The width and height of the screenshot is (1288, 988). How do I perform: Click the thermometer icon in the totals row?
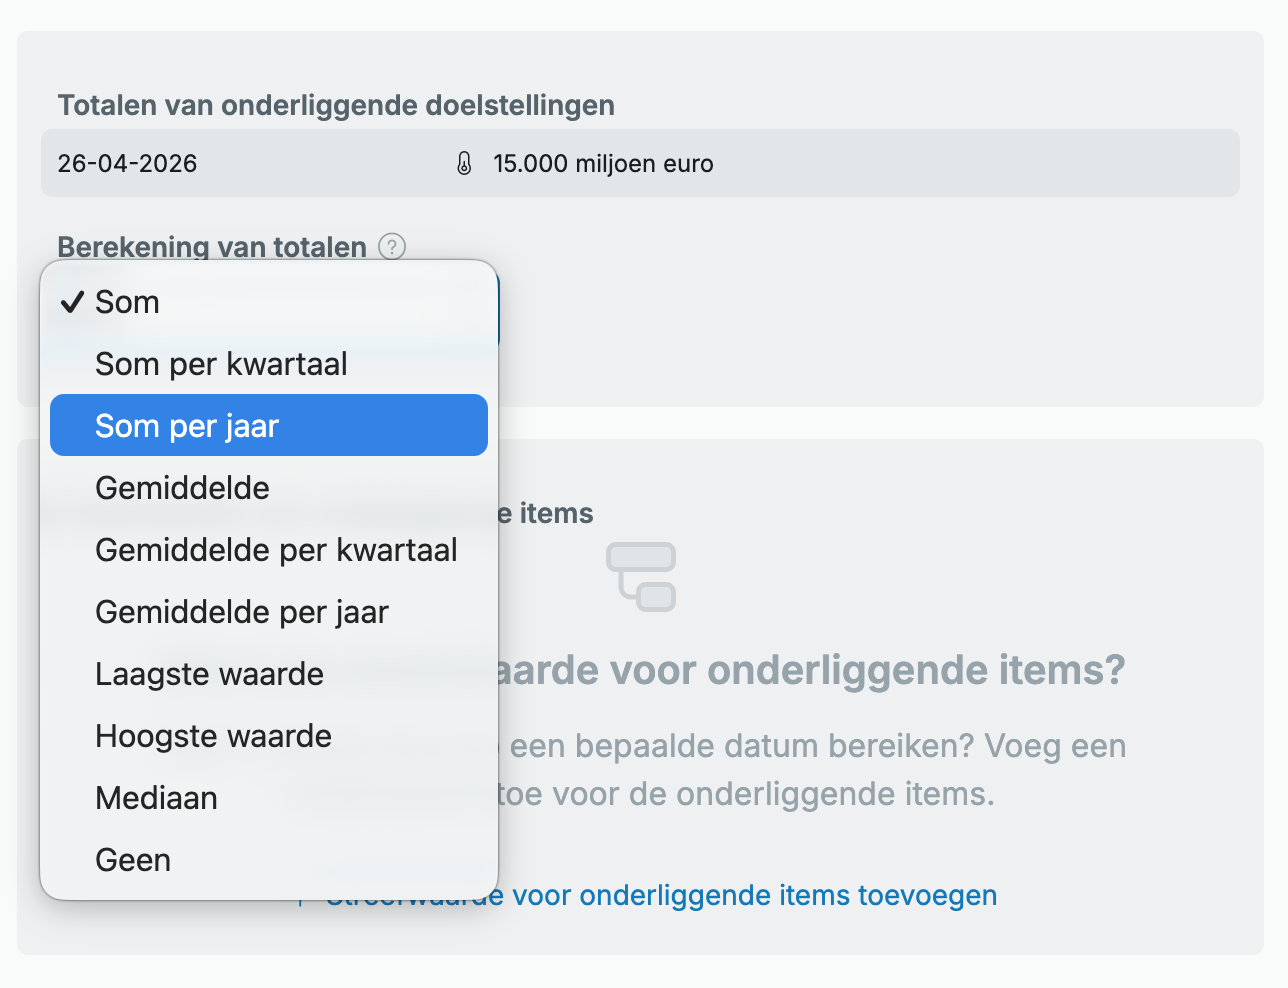[x=464, y=164]
